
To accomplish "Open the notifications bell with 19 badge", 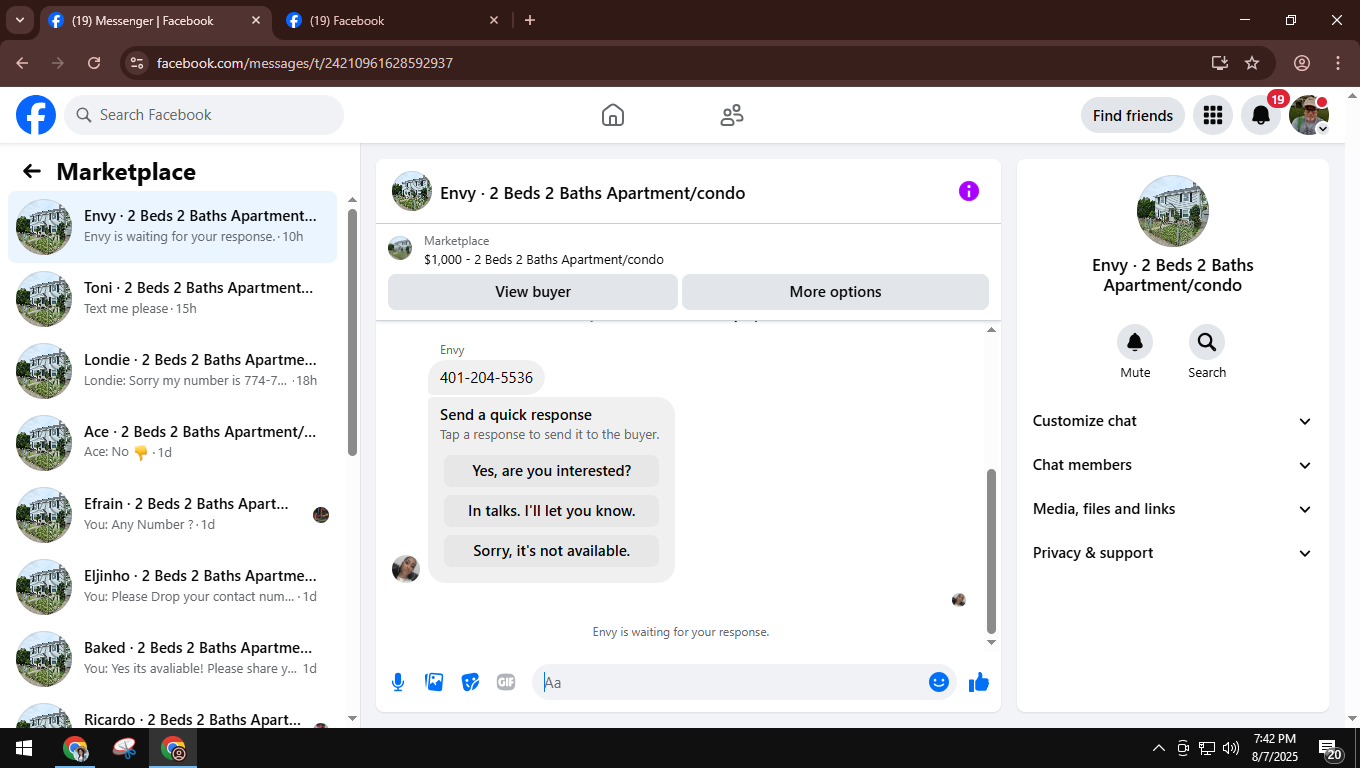I will pos(1261,115).
